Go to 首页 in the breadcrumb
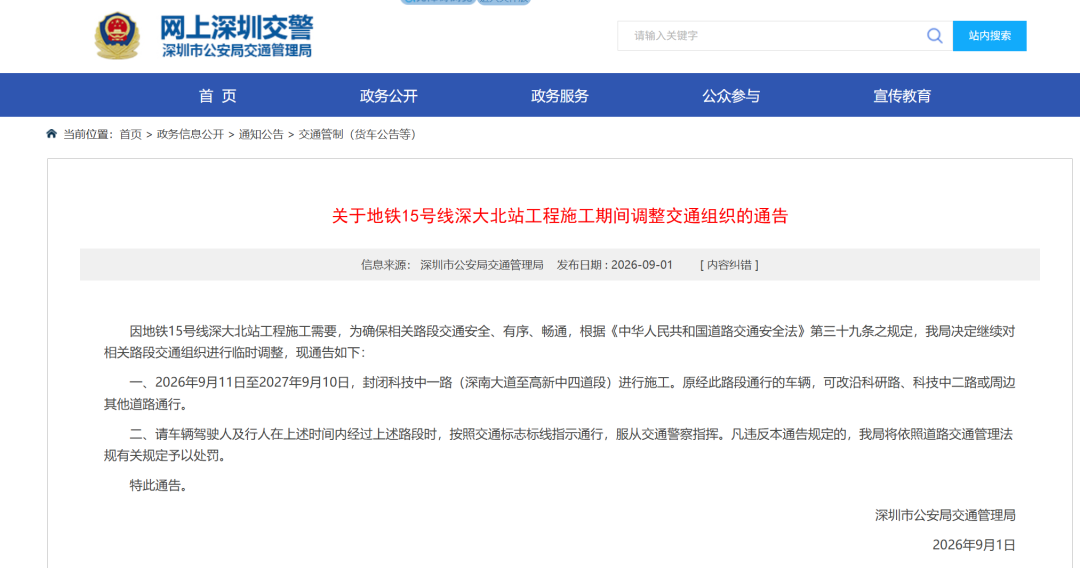 (130, 134)
